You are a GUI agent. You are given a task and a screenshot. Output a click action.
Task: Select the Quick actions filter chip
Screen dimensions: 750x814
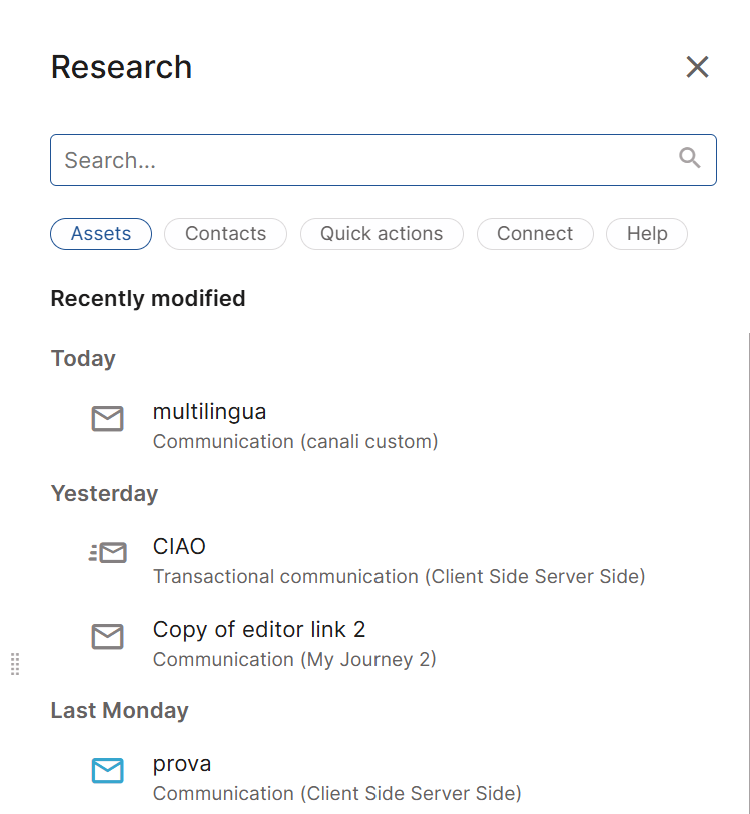(x=381, y=234)
